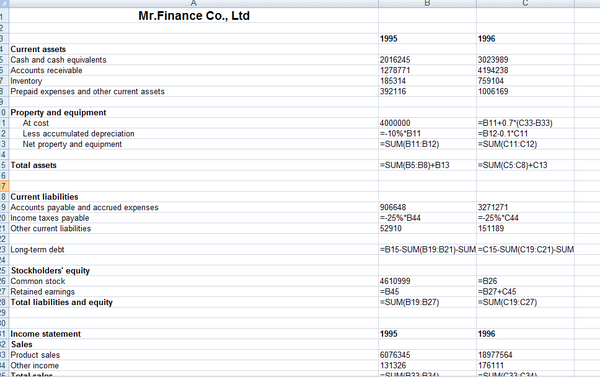Click Less accumulated depreciation label
The image size is (600, 377).
(x=78, y=134)
